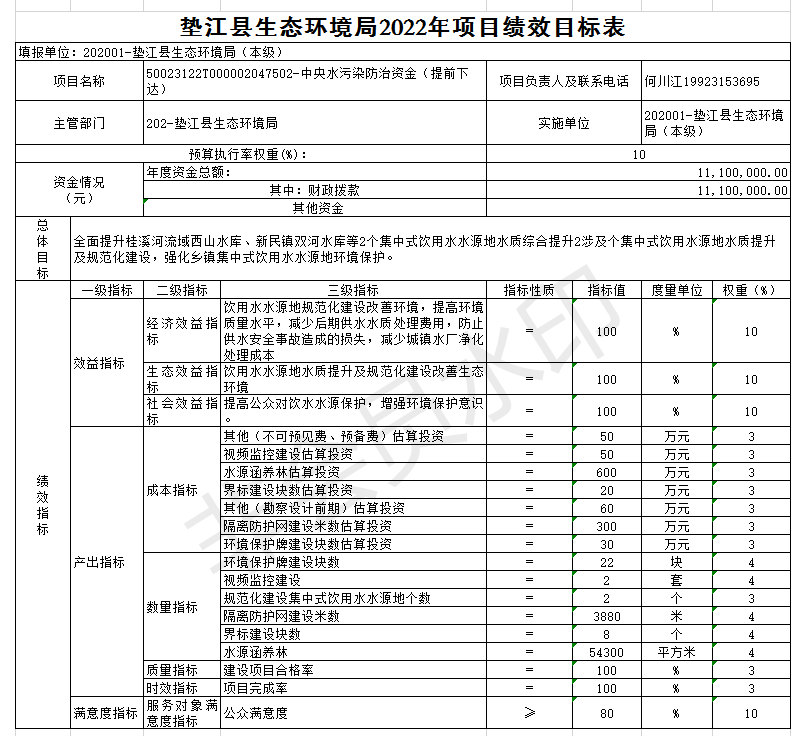Select the 填报单位 row text

click(151, 52)
